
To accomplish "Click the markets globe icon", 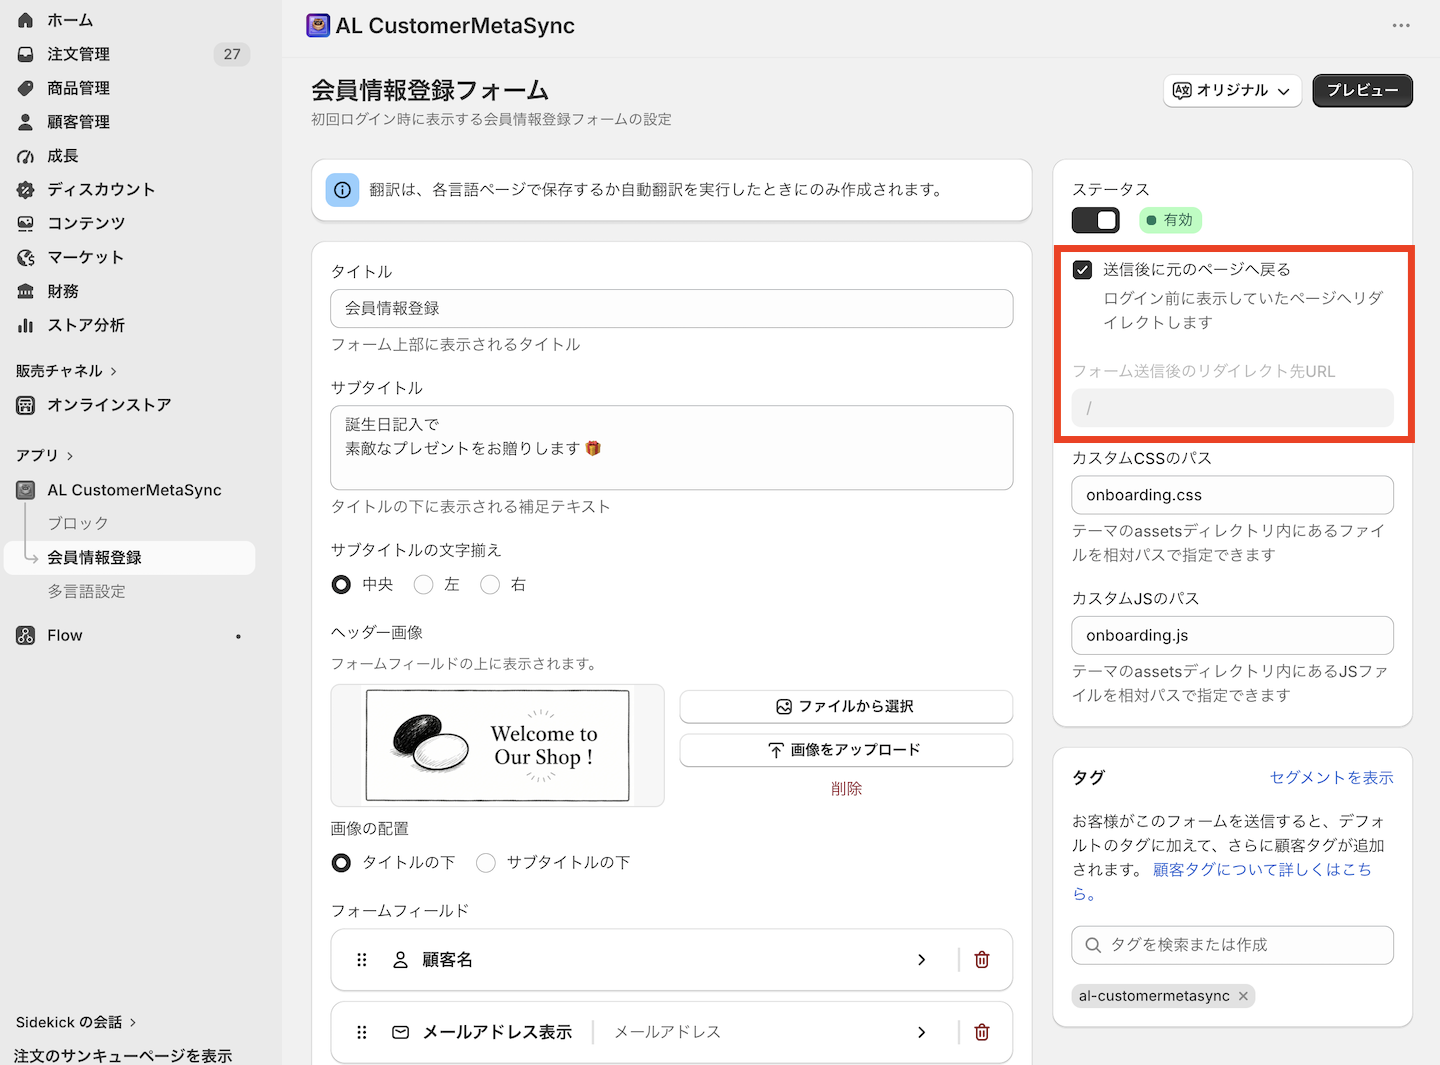I will (26, 258).
